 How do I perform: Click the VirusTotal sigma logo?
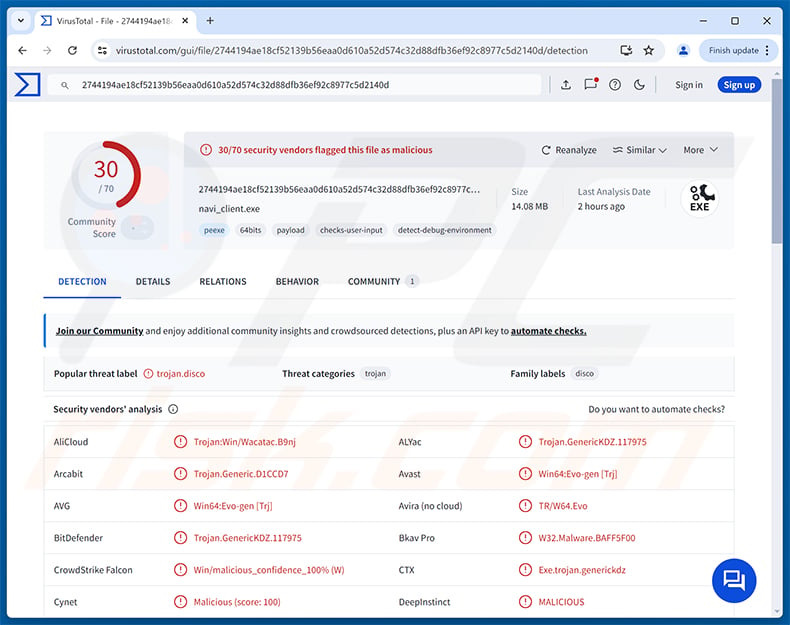27,84
